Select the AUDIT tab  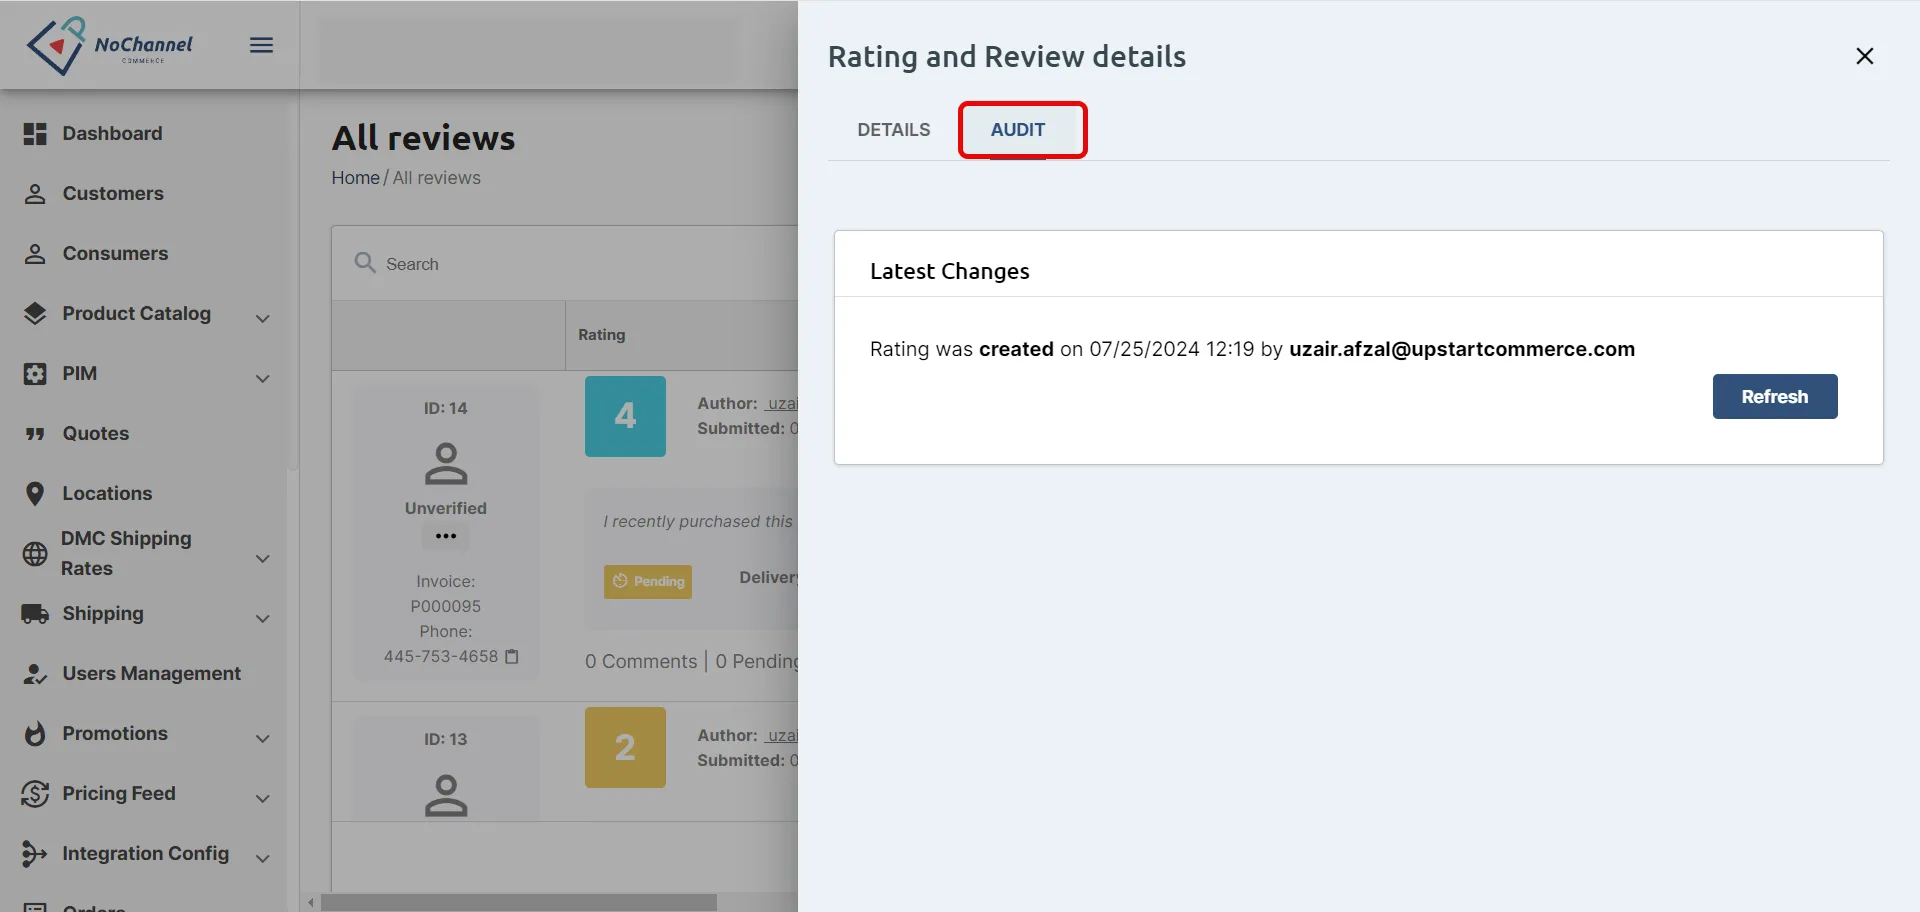pos(1018,130)
